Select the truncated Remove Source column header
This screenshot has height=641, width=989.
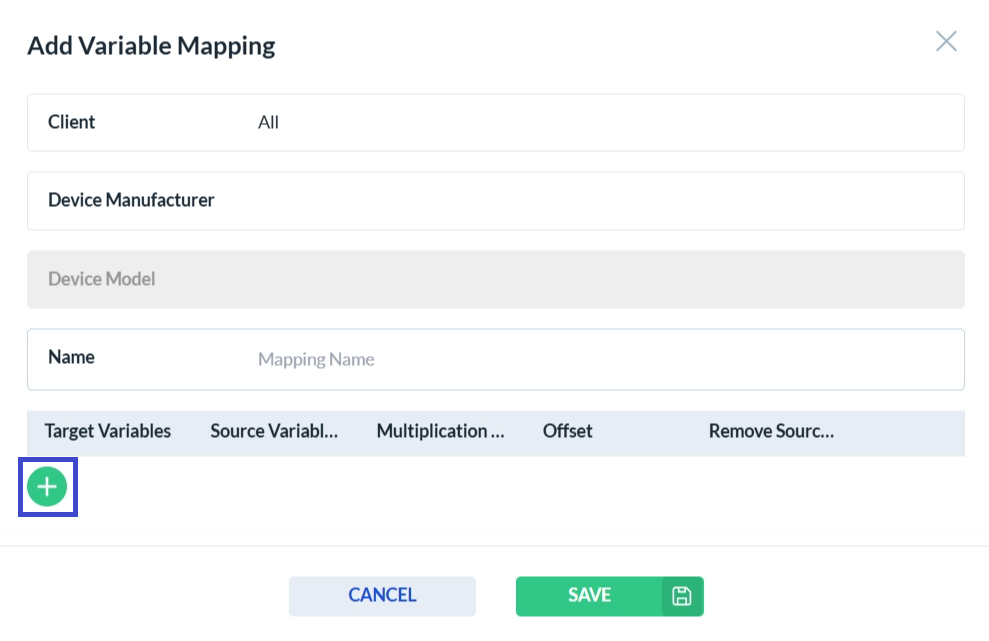pos(771,431)
